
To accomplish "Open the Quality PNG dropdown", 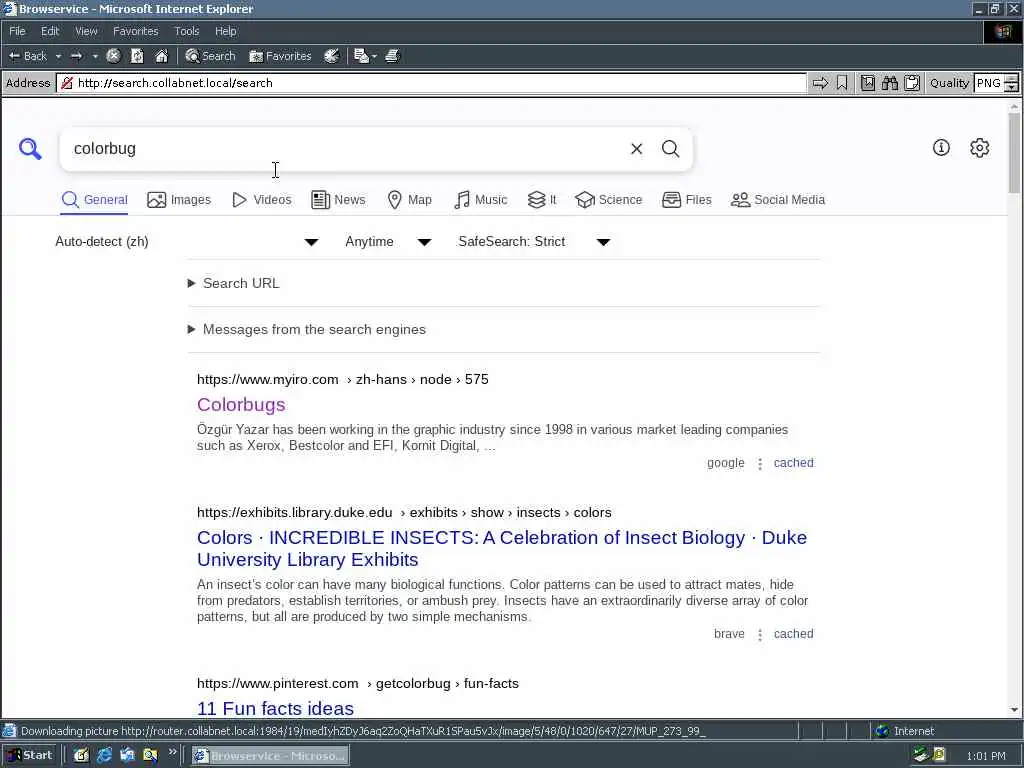I will (996, 83).
